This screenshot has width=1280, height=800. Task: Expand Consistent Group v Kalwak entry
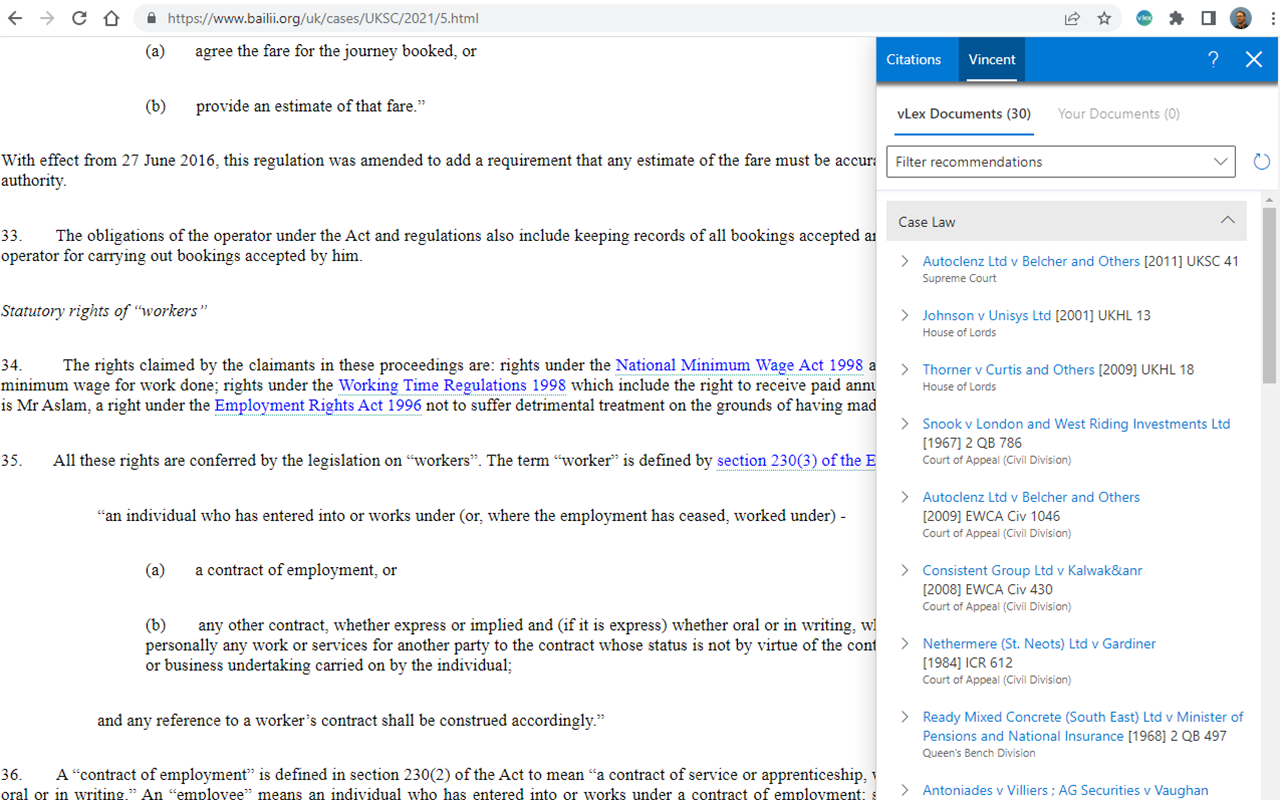(905, 570)
